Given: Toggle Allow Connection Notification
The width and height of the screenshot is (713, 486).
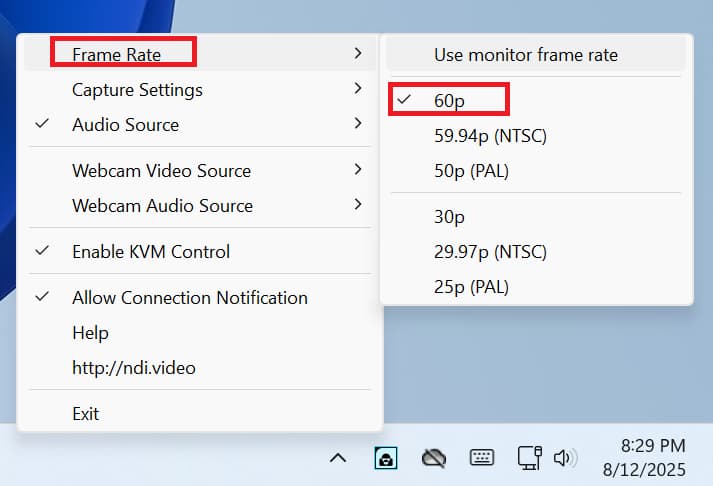Looking at the screenshot, I should click(189, 297).
